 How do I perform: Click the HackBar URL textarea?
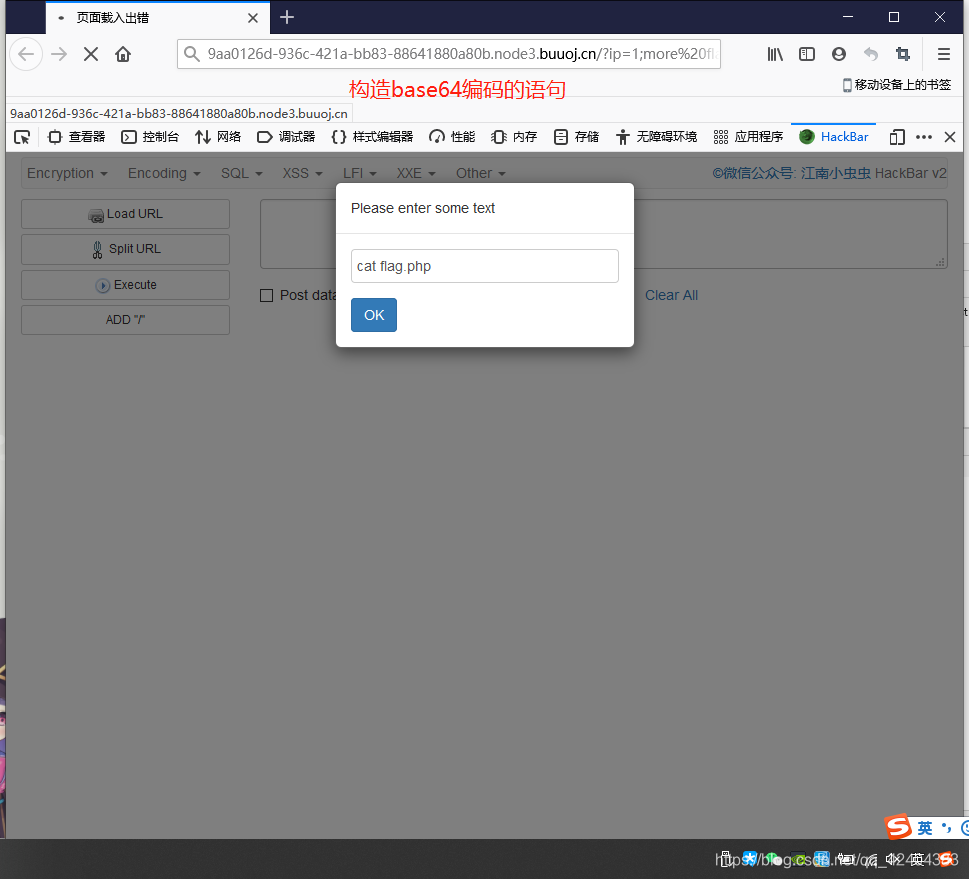pos(604,234)
